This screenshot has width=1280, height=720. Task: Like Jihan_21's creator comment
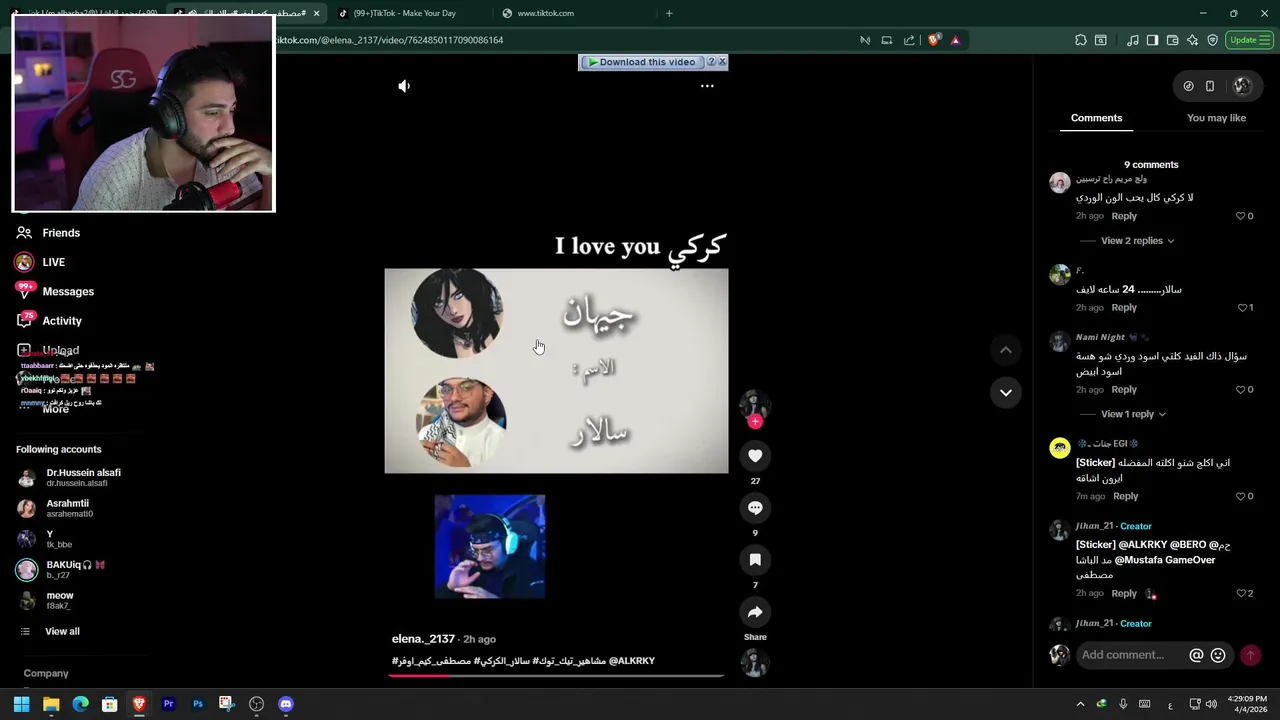pyautogui.click(x=1241, y=594)
